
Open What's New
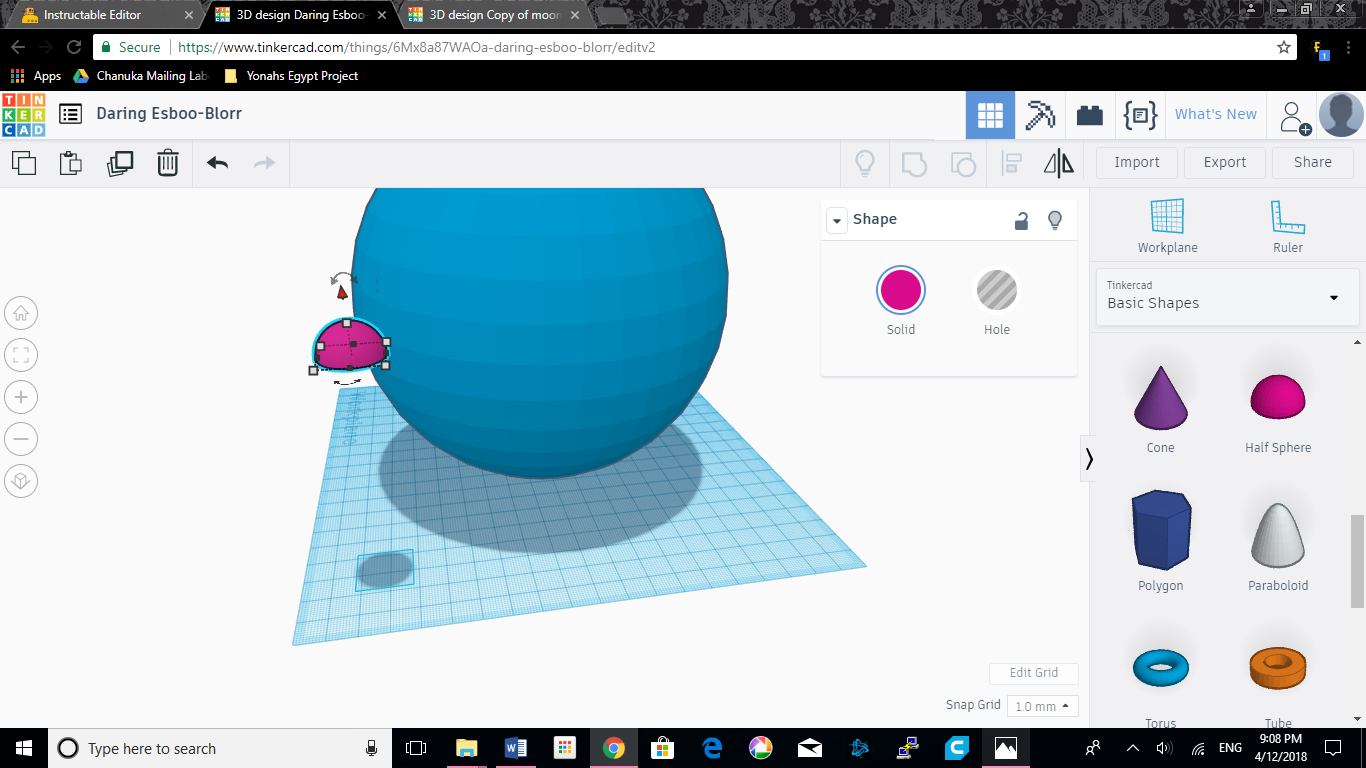coord(1216,115)
